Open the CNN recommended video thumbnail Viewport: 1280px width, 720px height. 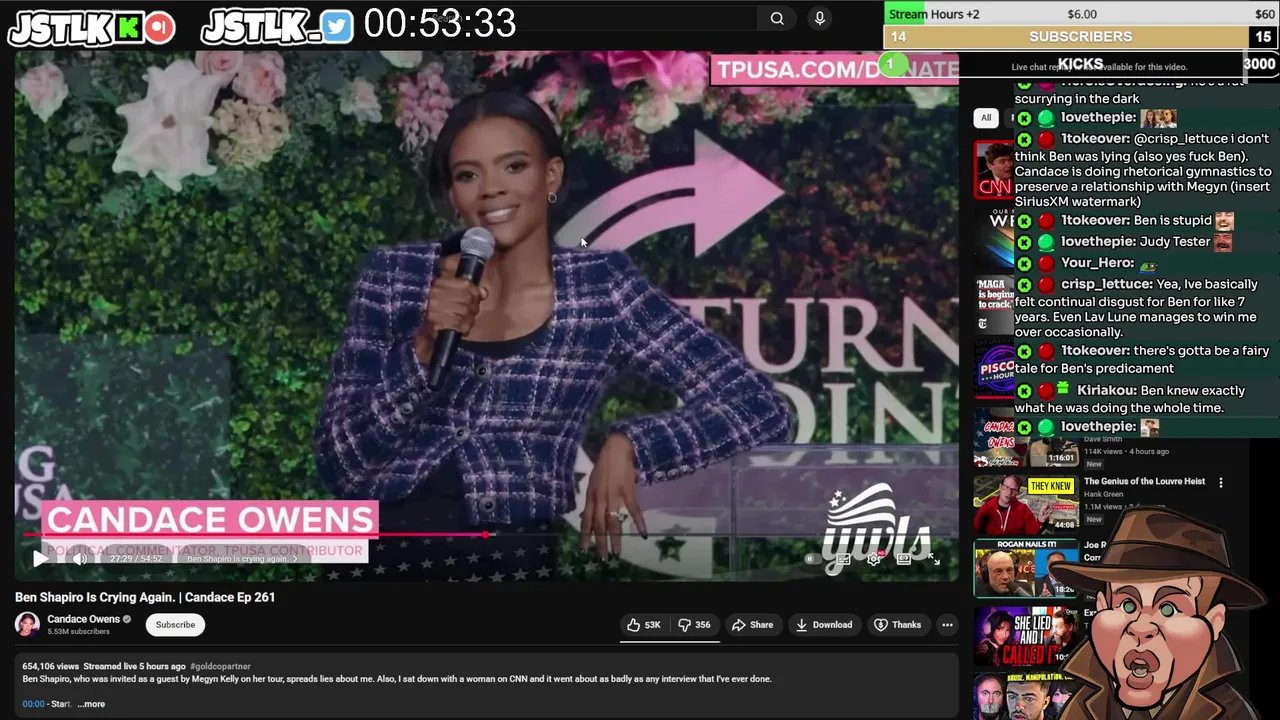(993, 170)
